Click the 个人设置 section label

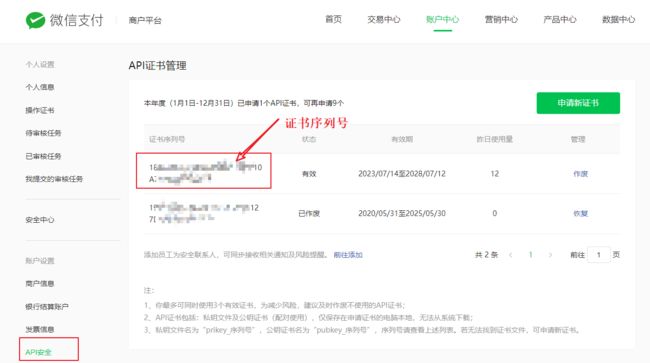click(40, 65)
